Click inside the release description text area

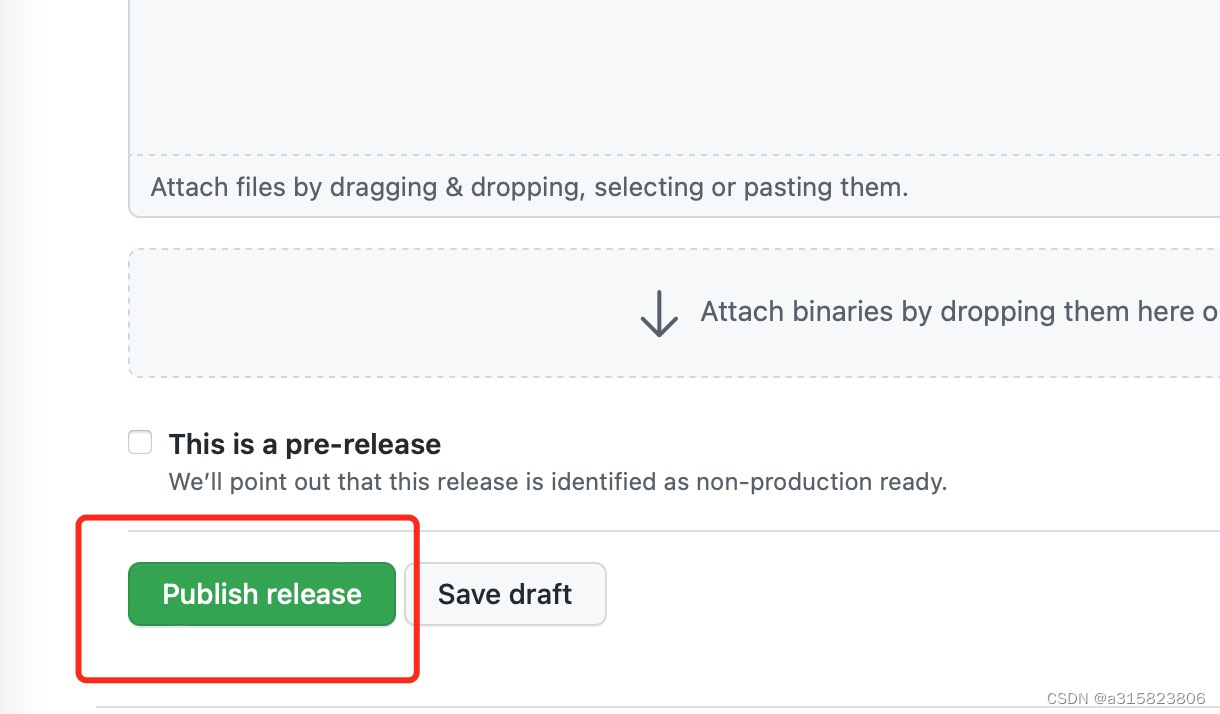coord(674,77)
